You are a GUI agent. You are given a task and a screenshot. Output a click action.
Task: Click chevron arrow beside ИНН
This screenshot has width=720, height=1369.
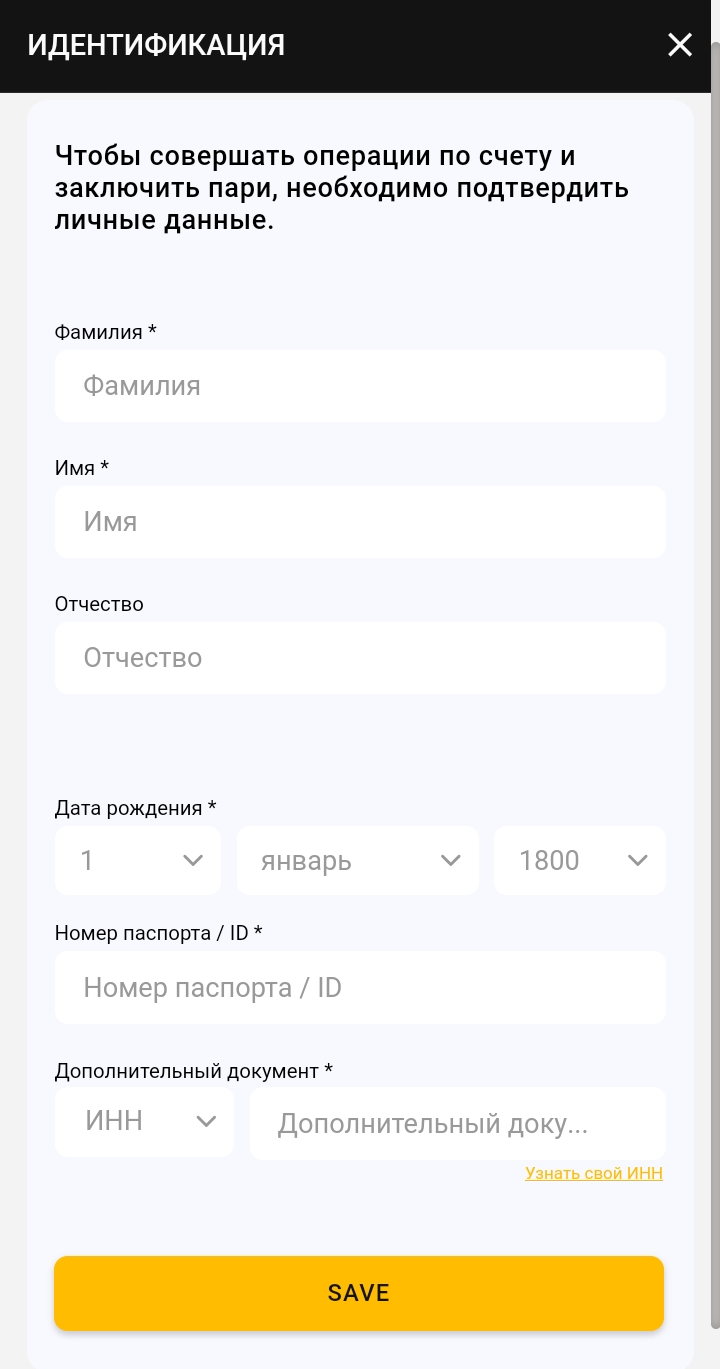coord(207,1122)
